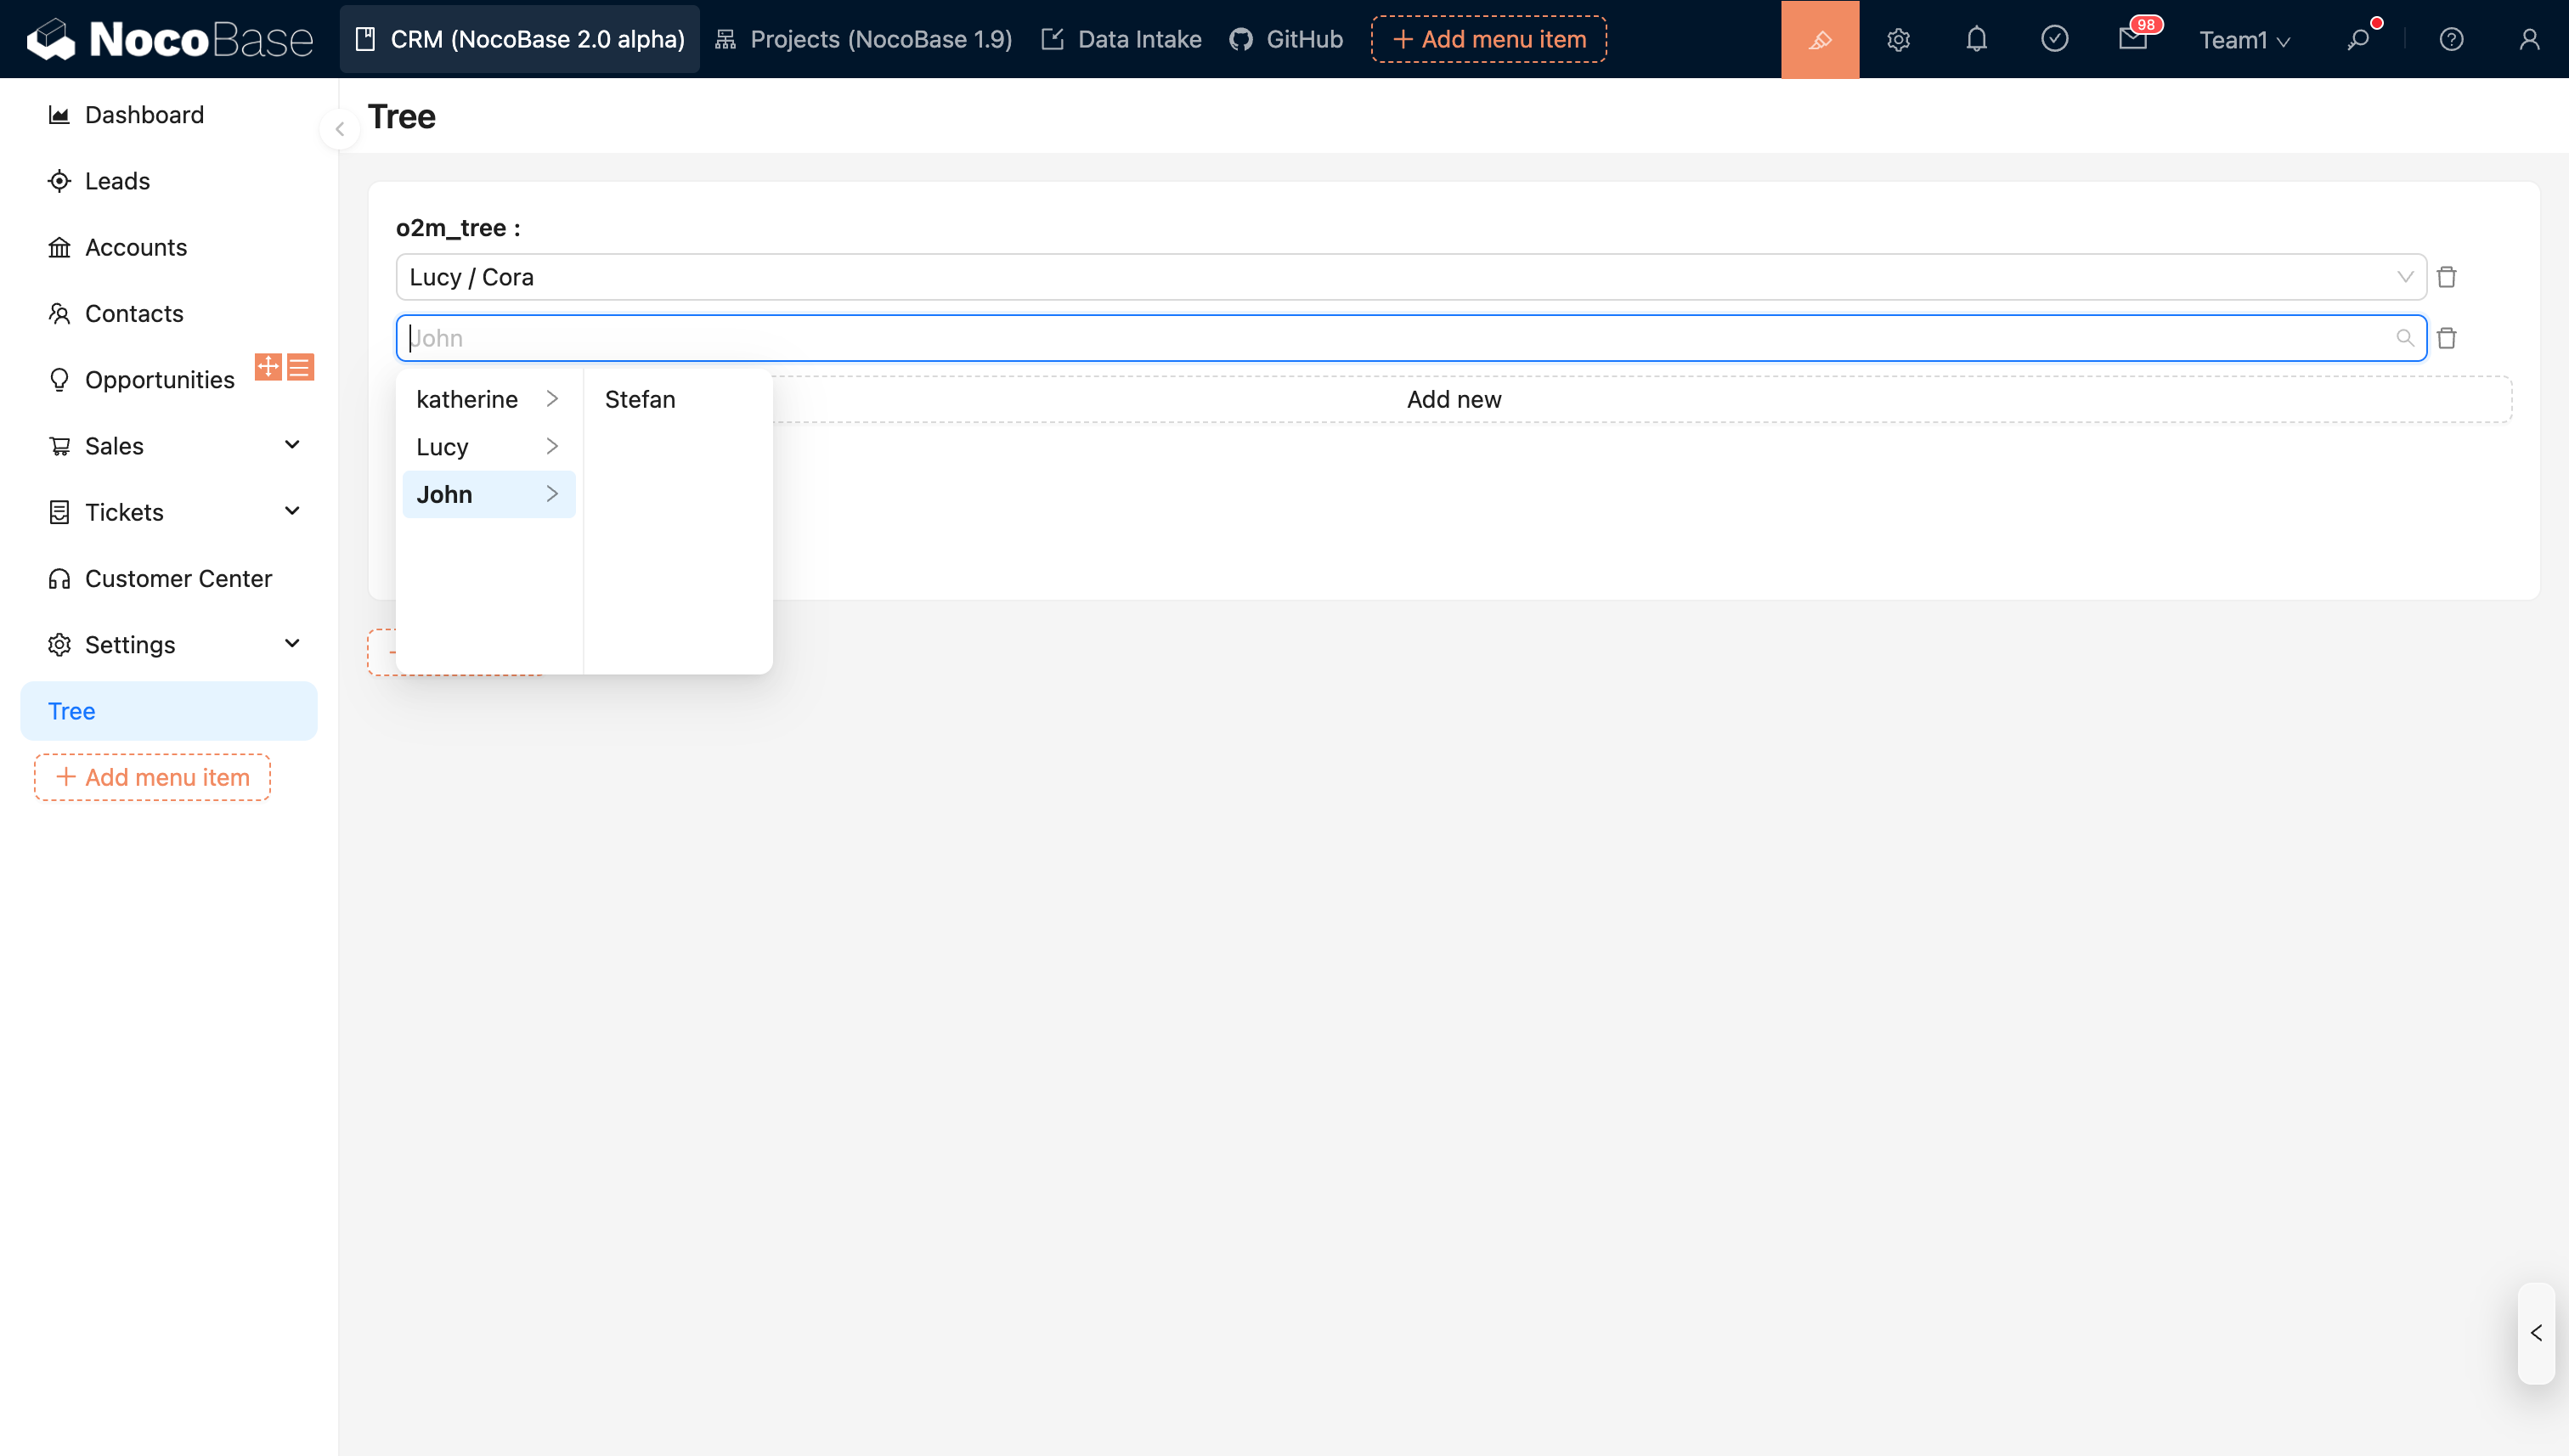Viewport: 2569px width, 1456px height.
Task: Delete the John cascader row
Action: pos(2446,338)
